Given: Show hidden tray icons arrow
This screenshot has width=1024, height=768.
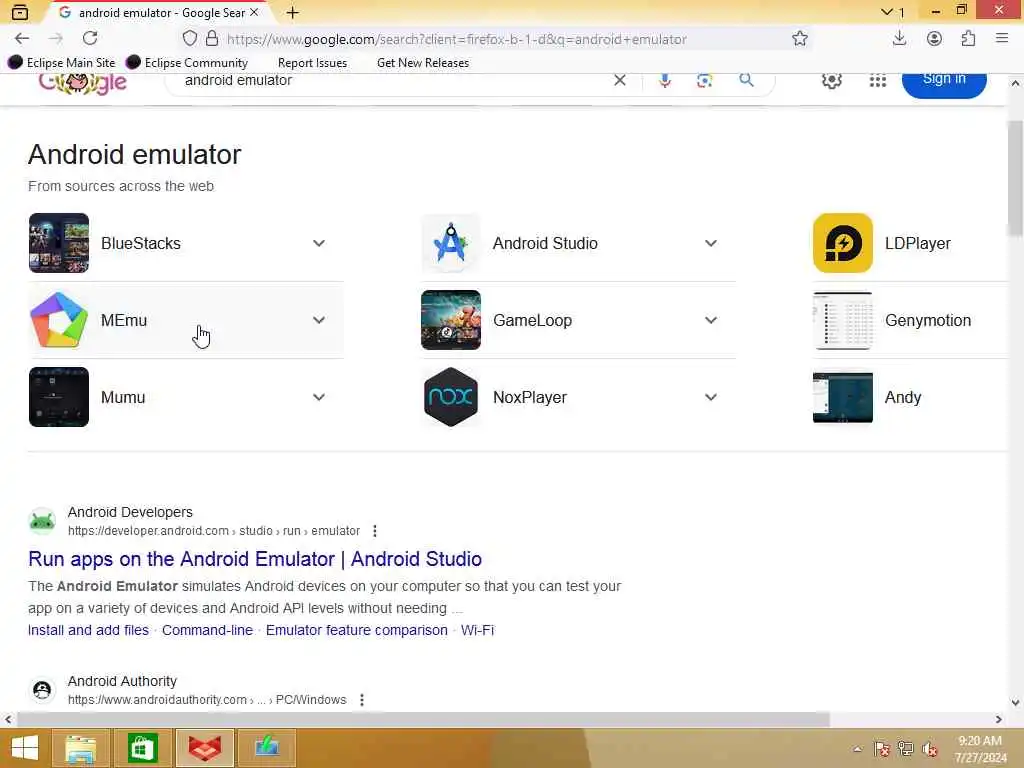Looking at the screenshot, I should click(857, 749).
